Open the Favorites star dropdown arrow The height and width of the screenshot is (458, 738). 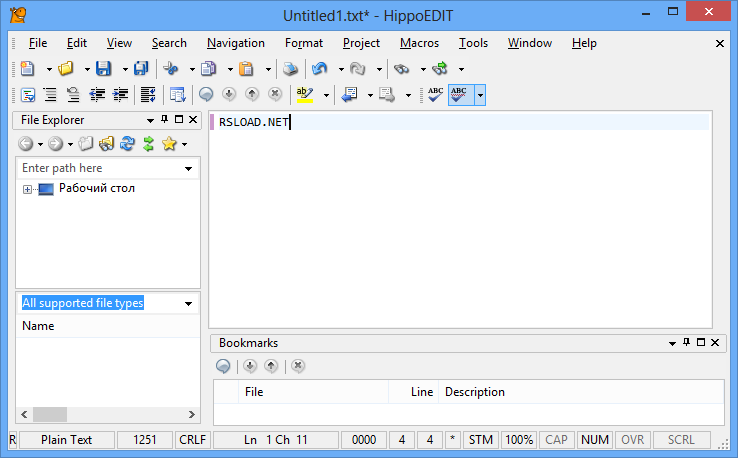pos(184,144)
